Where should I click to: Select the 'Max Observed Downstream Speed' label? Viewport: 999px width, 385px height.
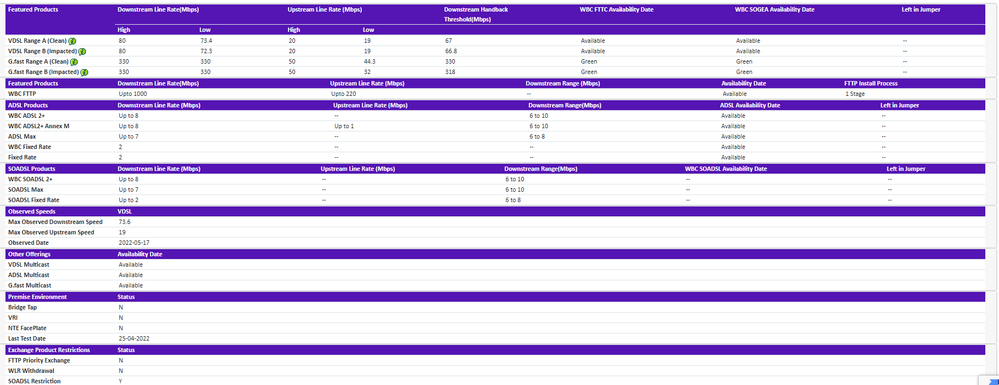click(x=55, y=221)
